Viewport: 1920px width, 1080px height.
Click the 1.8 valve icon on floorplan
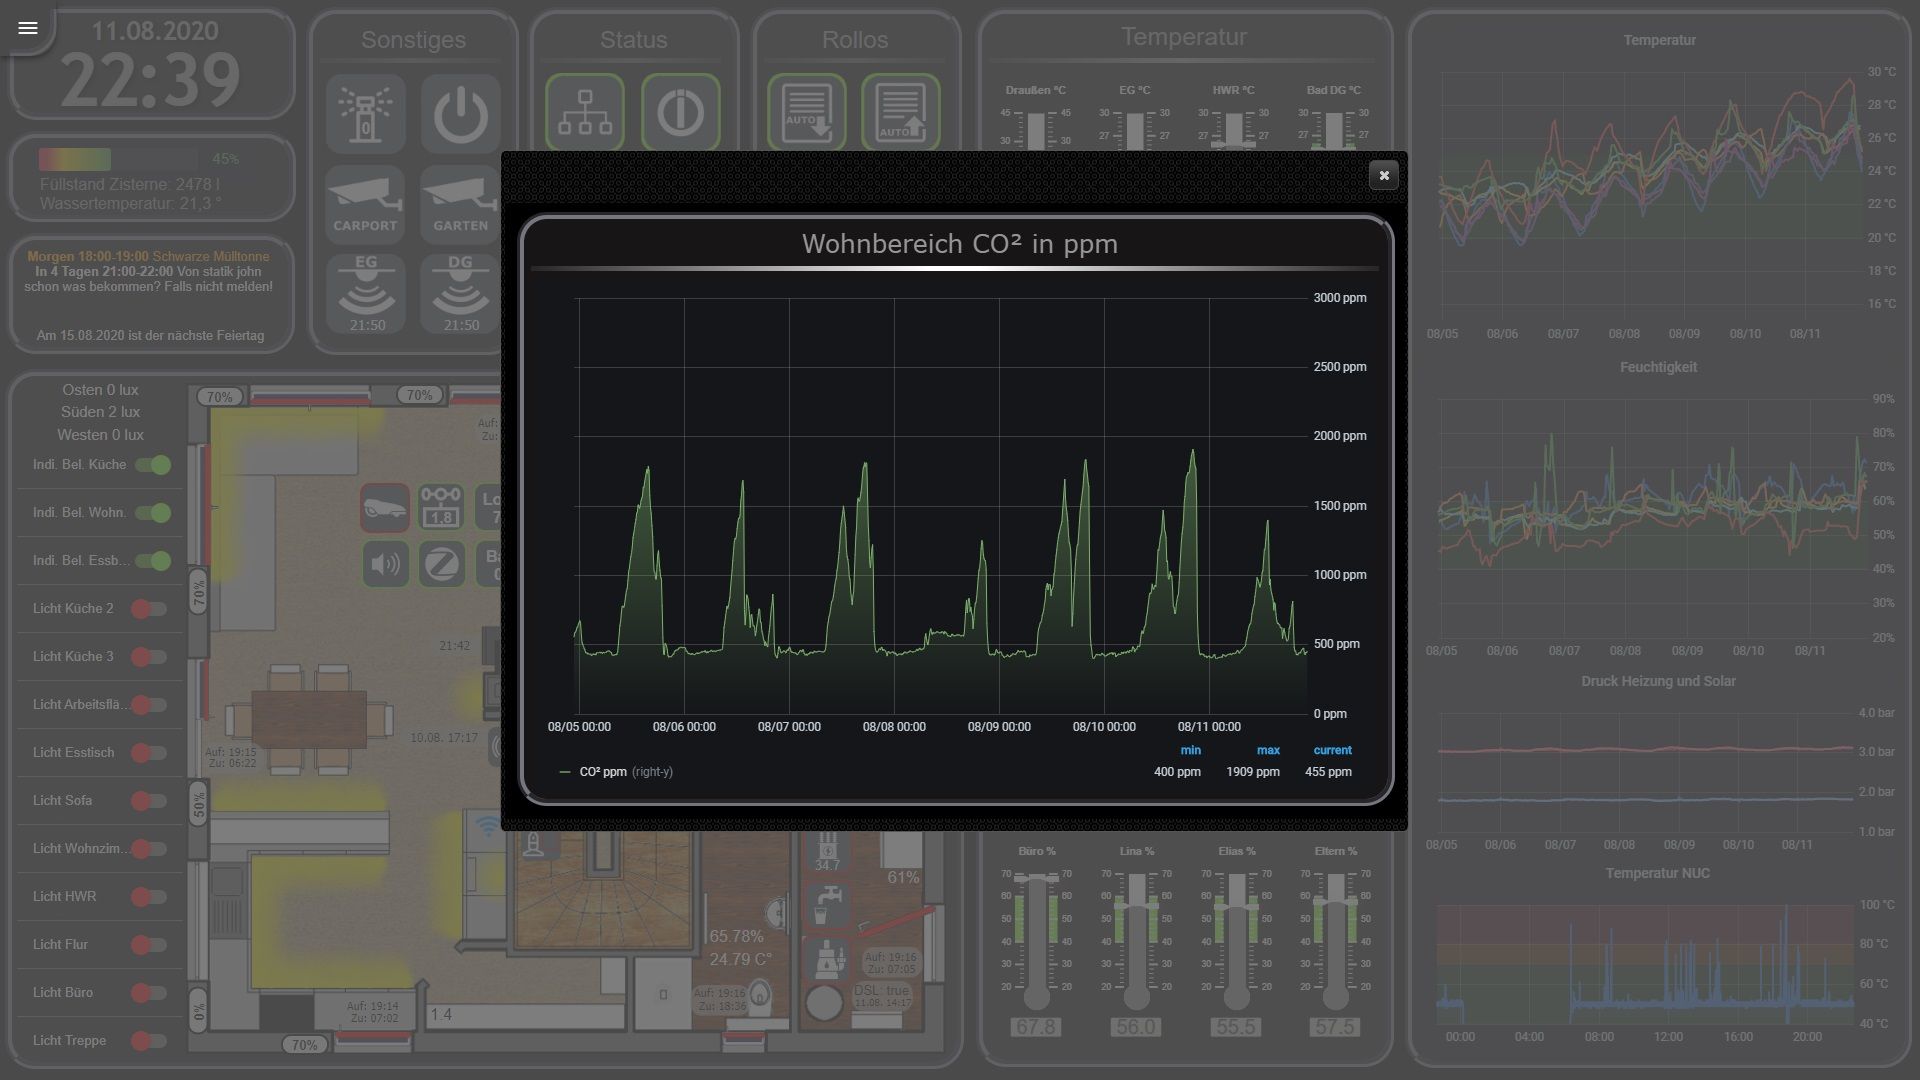click(441, 508)
